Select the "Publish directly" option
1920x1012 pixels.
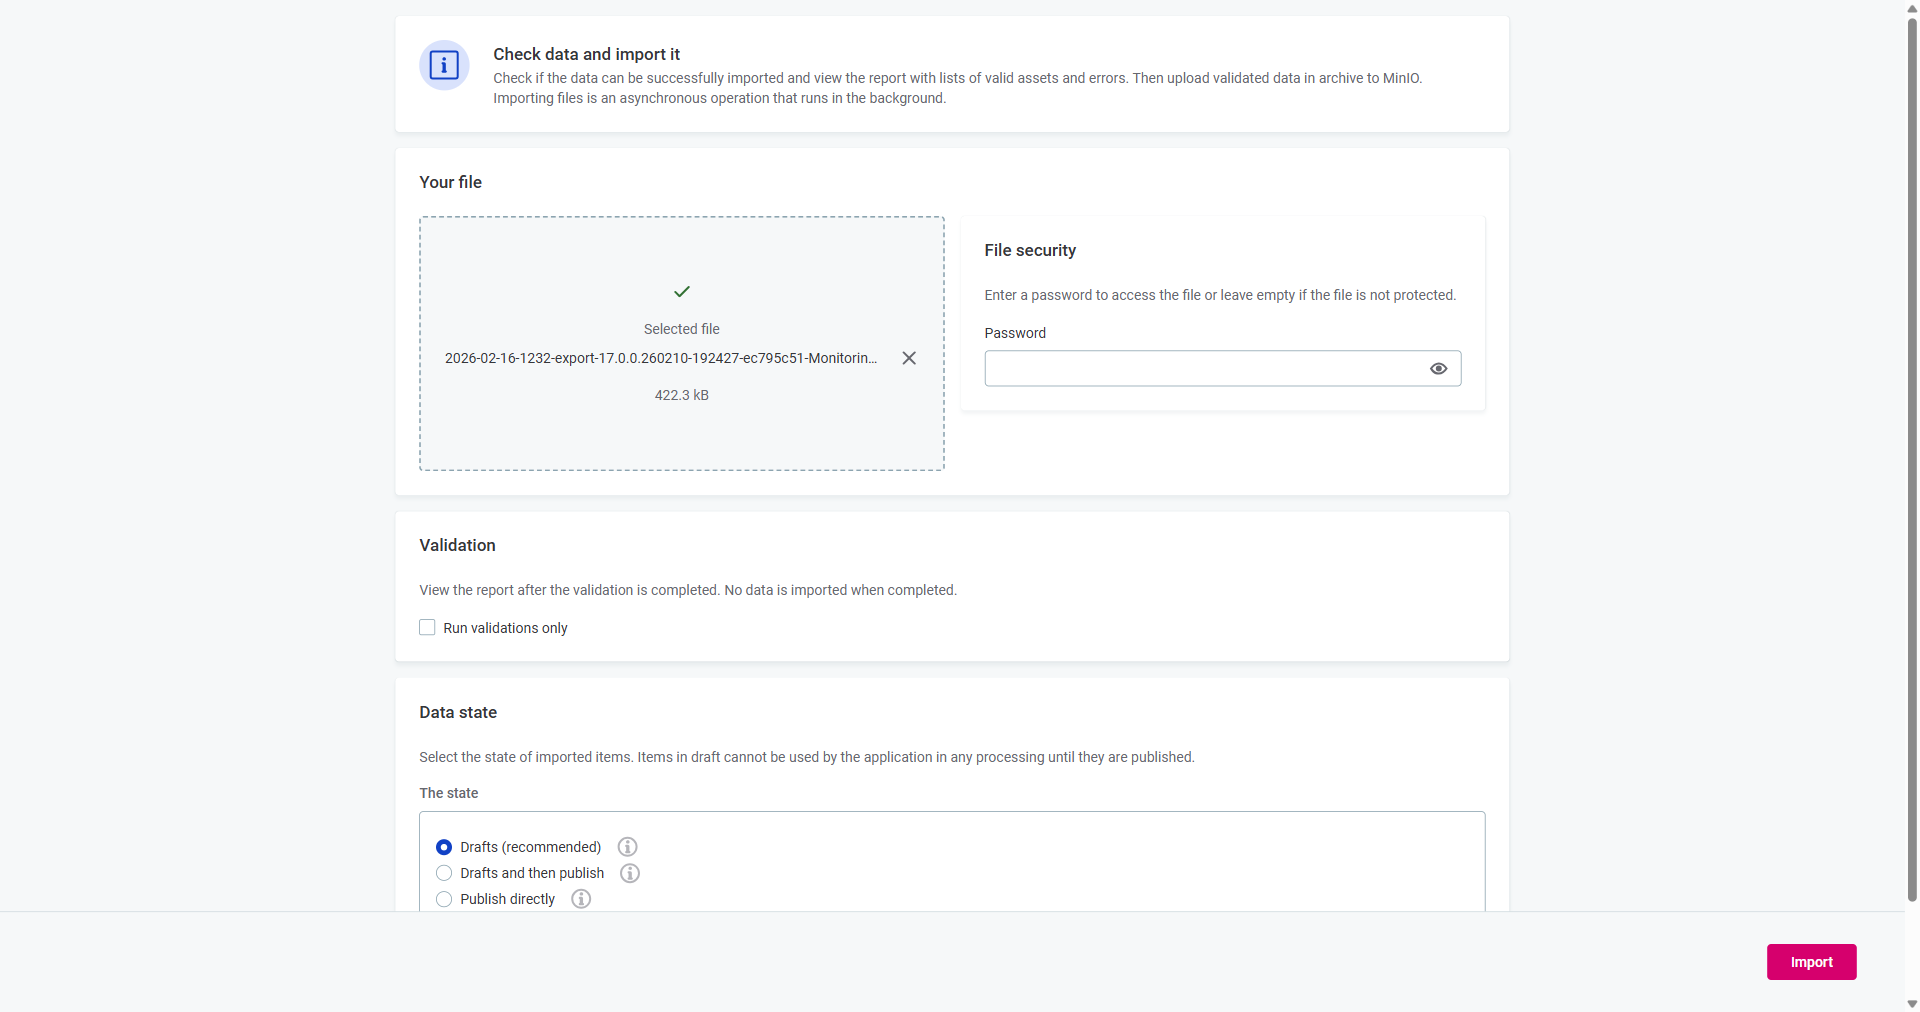443,899
